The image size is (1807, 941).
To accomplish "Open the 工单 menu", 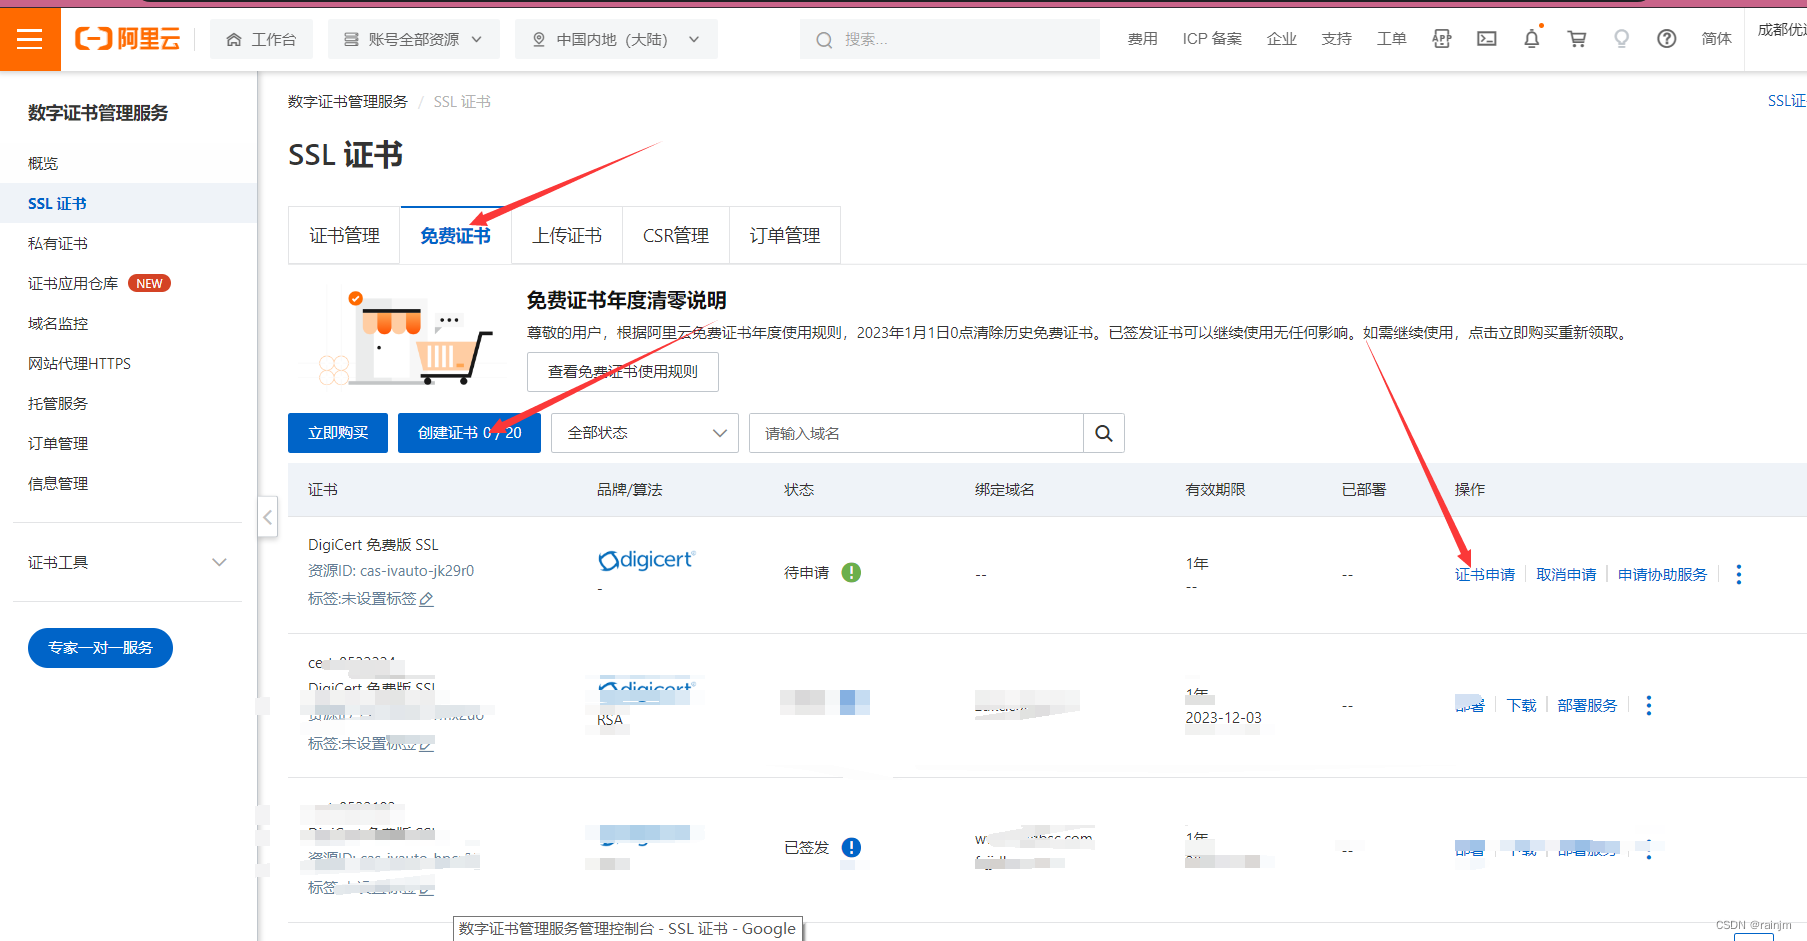I will pyautogui.click(x=1391, y=39).
